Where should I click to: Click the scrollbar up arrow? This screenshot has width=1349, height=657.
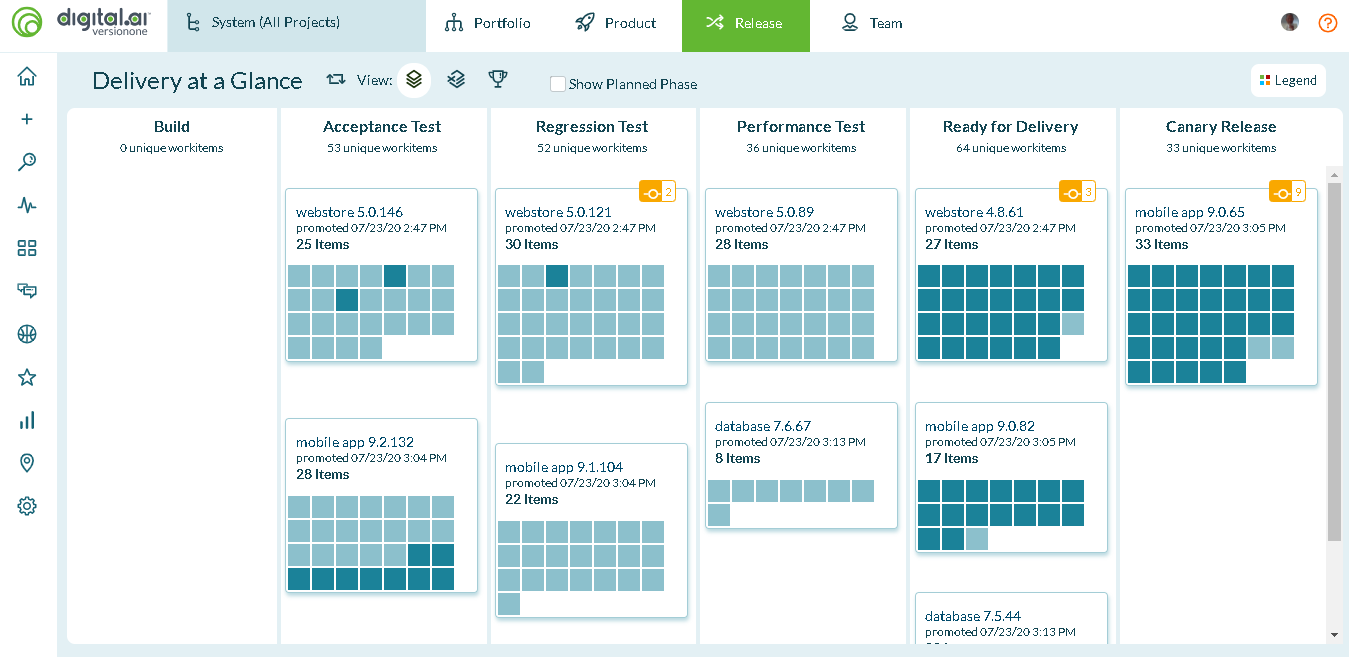coord(1334,175)
